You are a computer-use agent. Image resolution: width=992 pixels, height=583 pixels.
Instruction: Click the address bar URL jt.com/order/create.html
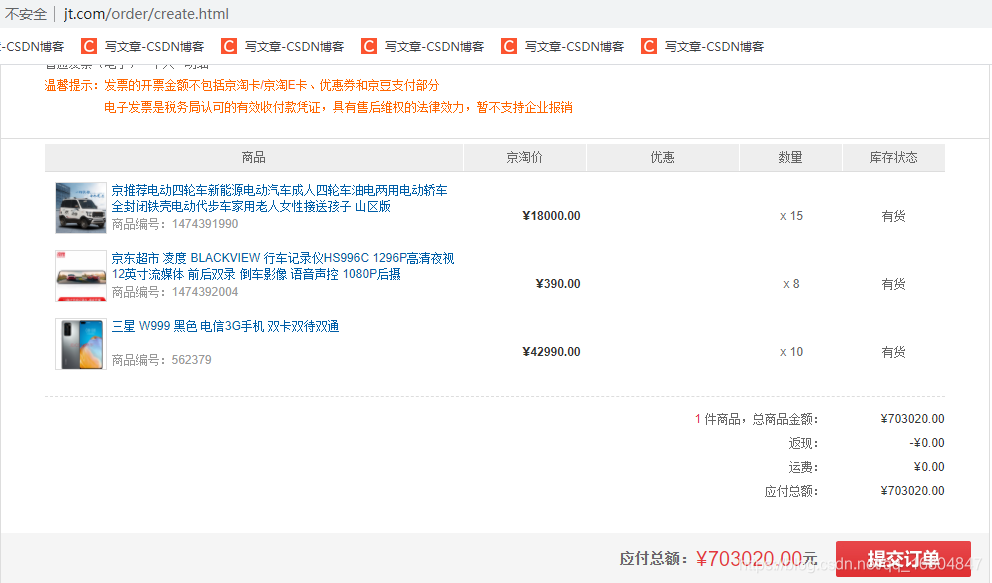tap(146, 14)
